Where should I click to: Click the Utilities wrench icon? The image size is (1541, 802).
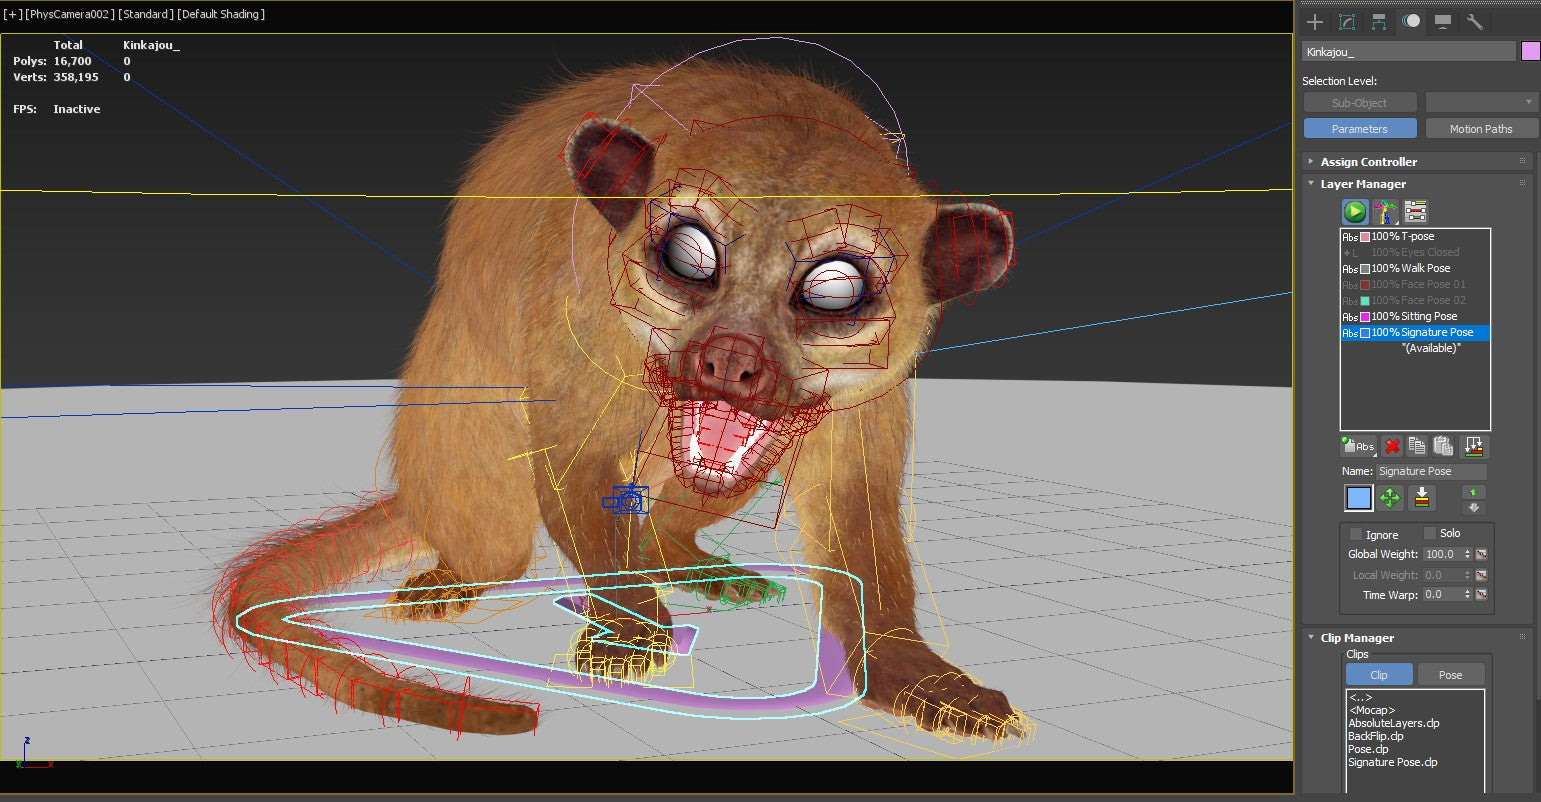tap(1474, 21)
